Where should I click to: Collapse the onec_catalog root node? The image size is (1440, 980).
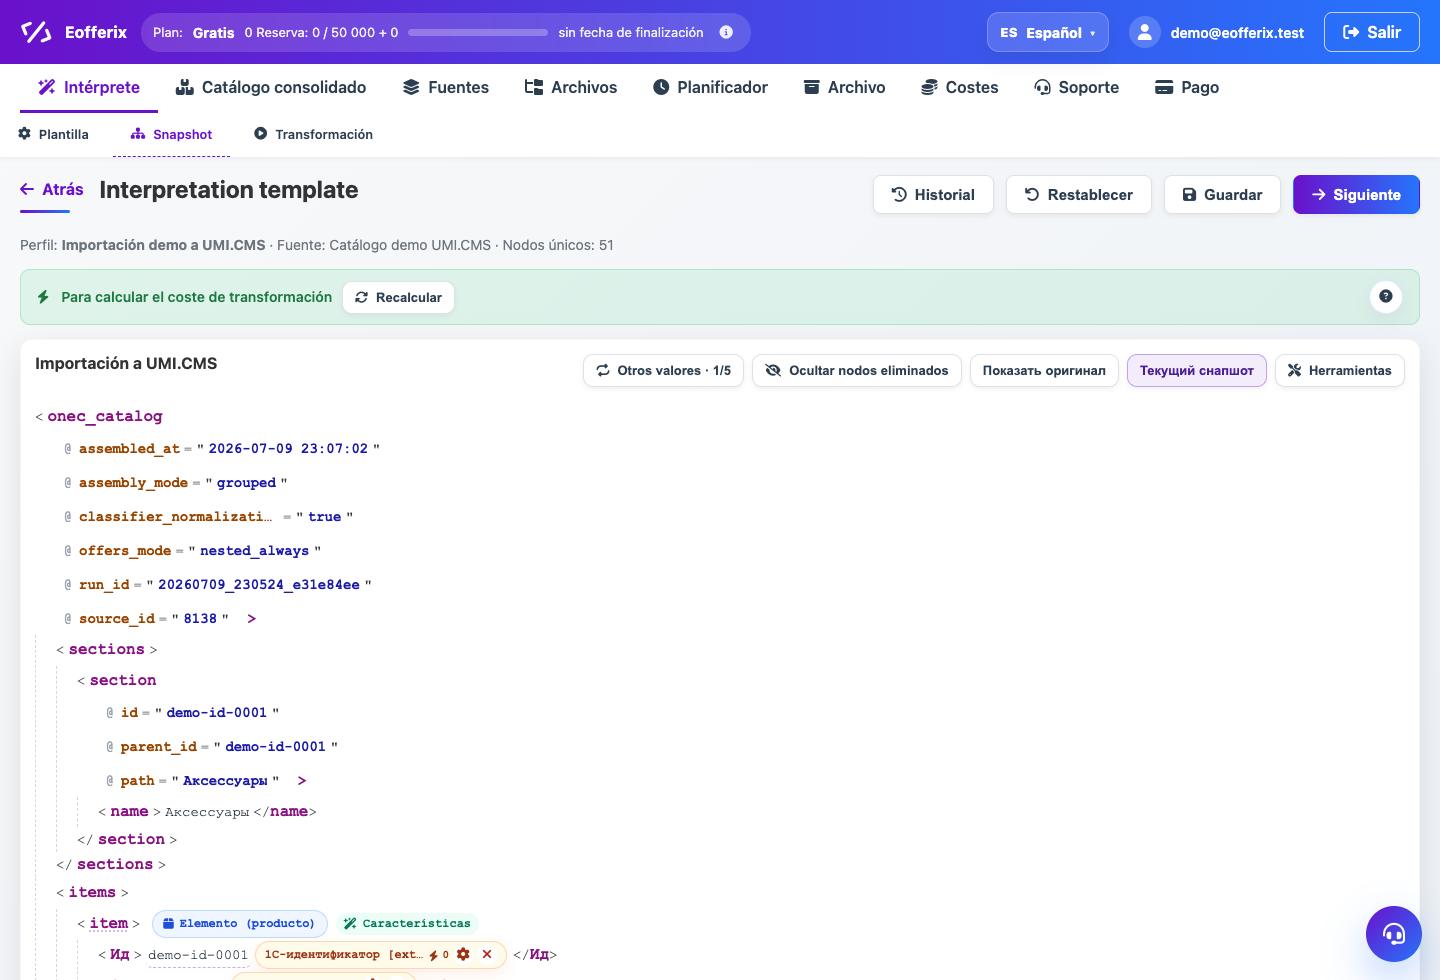click(105, 416)
